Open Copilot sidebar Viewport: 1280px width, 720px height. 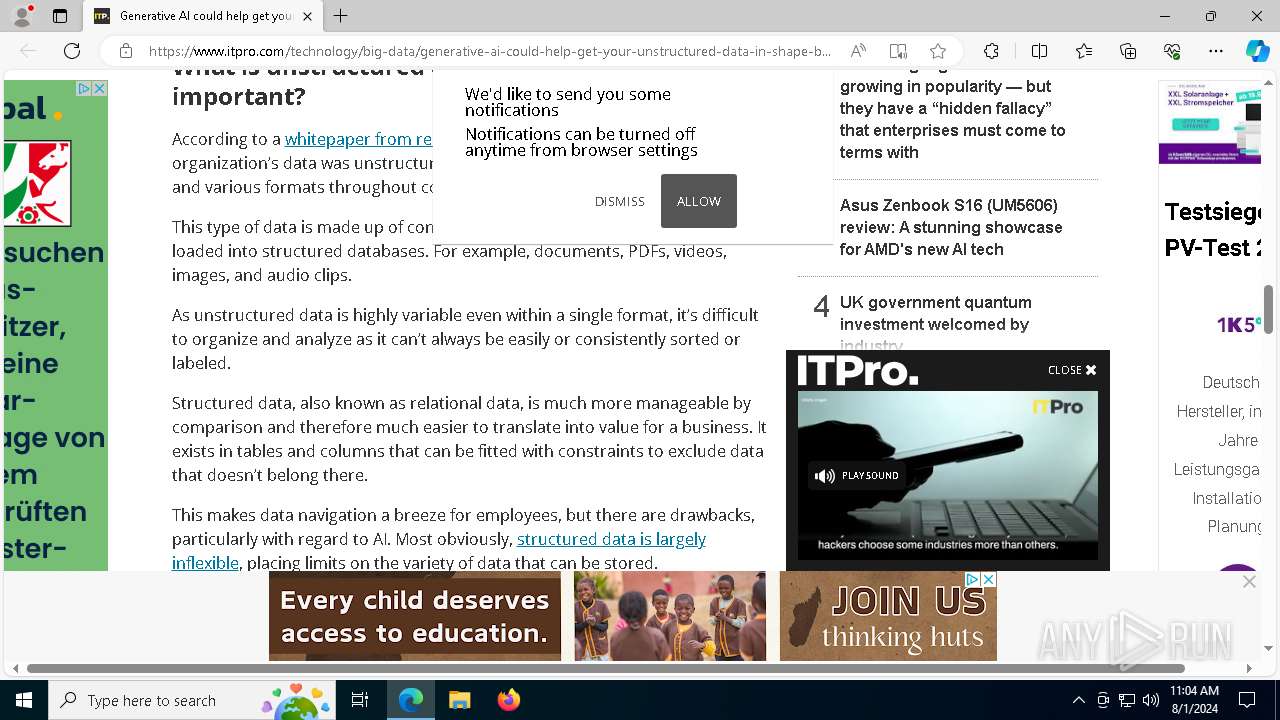tap(1257, 51)
